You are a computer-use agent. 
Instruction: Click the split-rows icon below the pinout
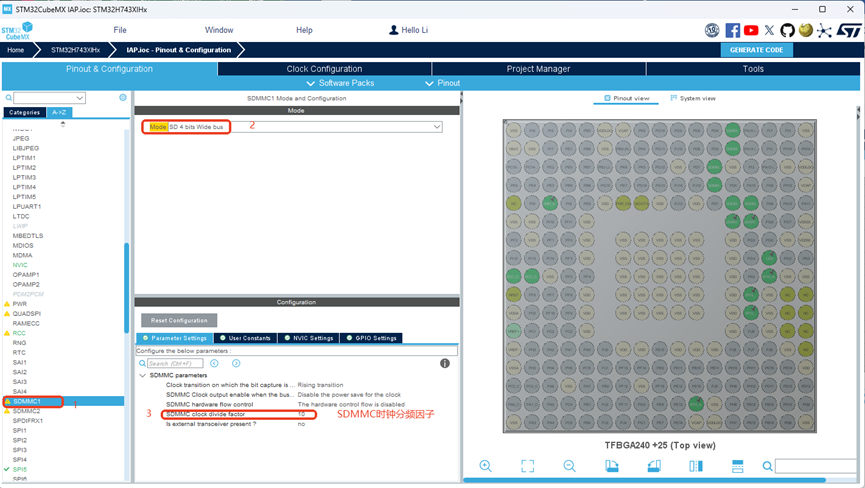[738, 466]
